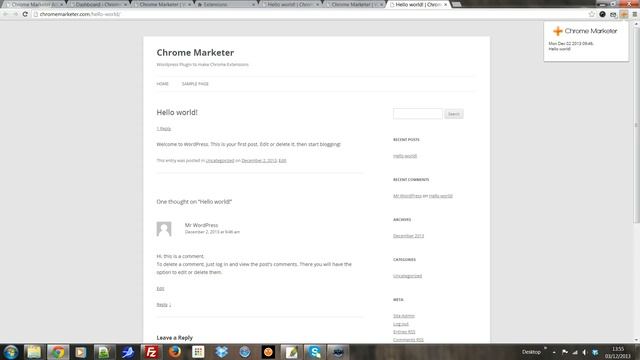Screen dimensions: 640x360
Task: Click the Mr WordPress commenter avatar
Action: [x=164, y=229]
